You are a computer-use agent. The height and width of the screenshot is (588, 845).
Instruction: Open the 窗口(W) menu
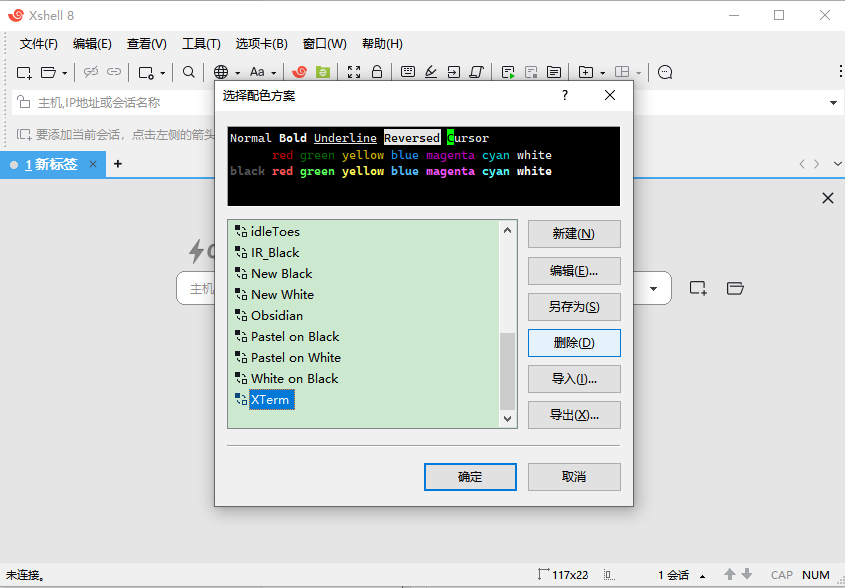click(325, 44)
